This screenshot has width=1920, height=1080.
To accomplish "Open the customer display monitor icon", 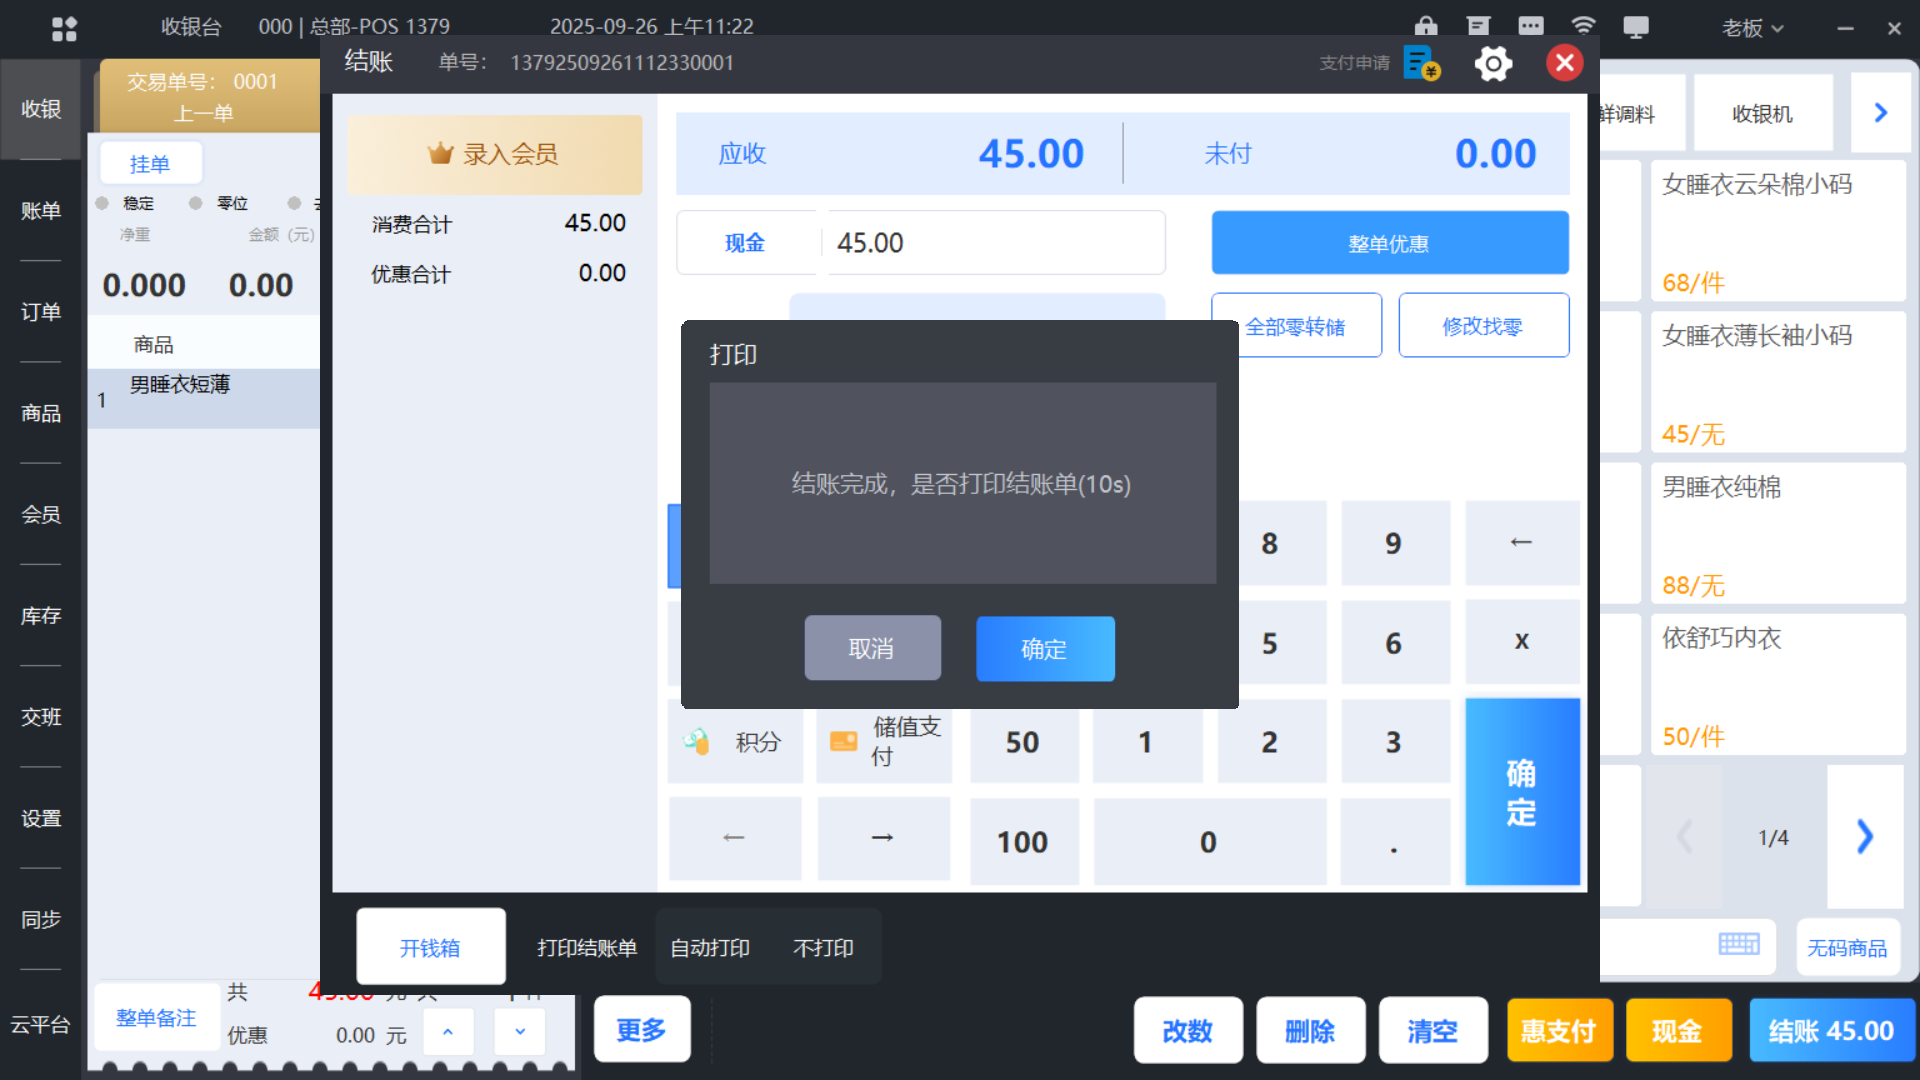I will coord(1636,27).
